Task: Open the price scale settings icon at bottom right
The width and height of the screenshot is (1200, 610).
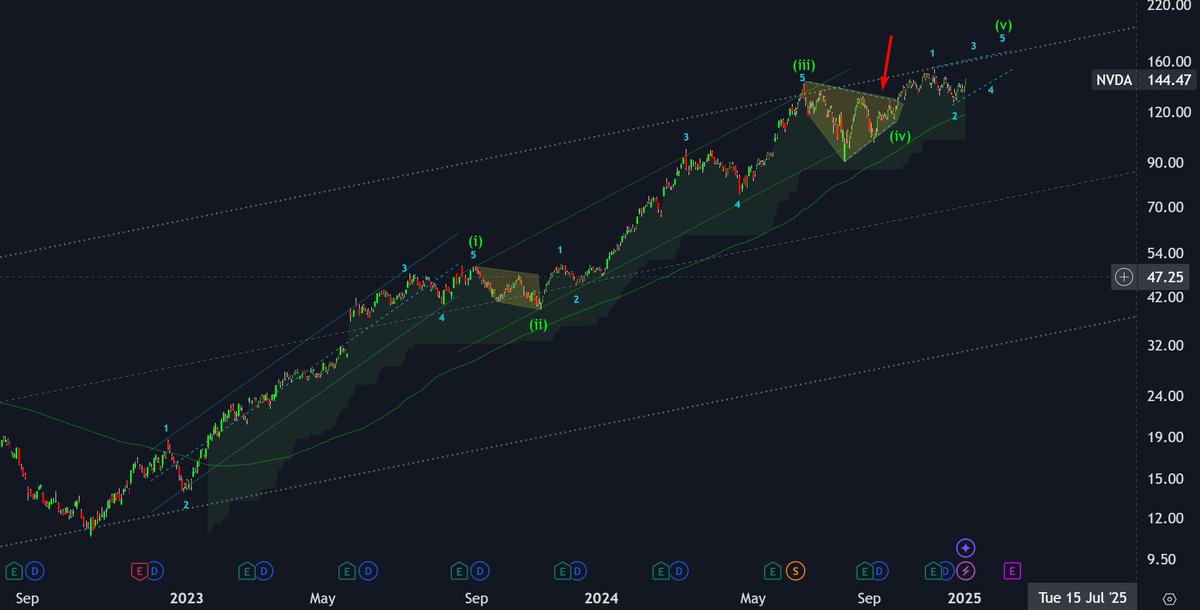Action: (x=1168, y=599)
